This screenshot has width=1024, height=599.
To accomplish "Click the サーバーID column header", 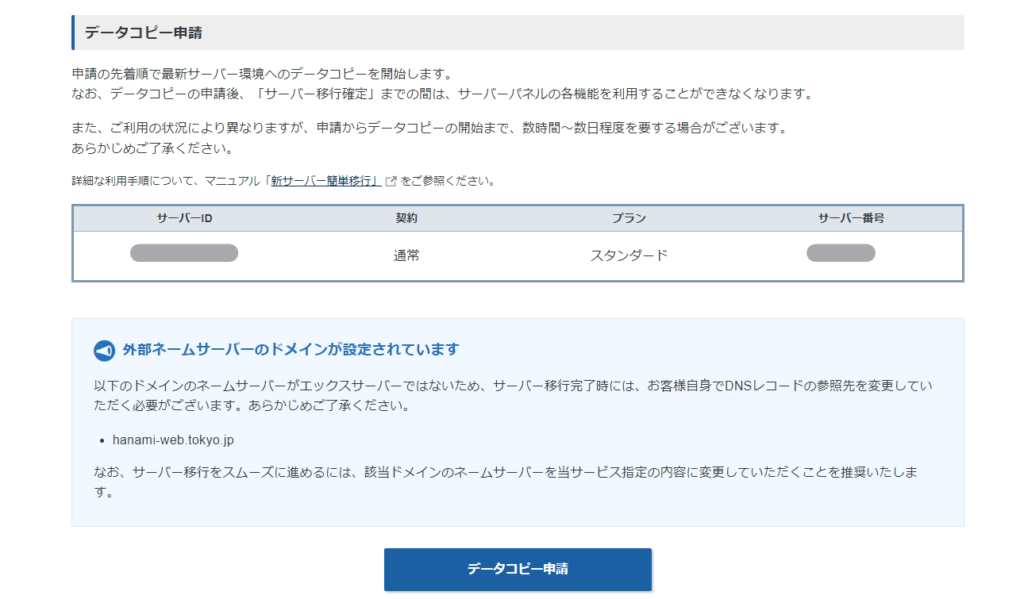I will 184,218.
